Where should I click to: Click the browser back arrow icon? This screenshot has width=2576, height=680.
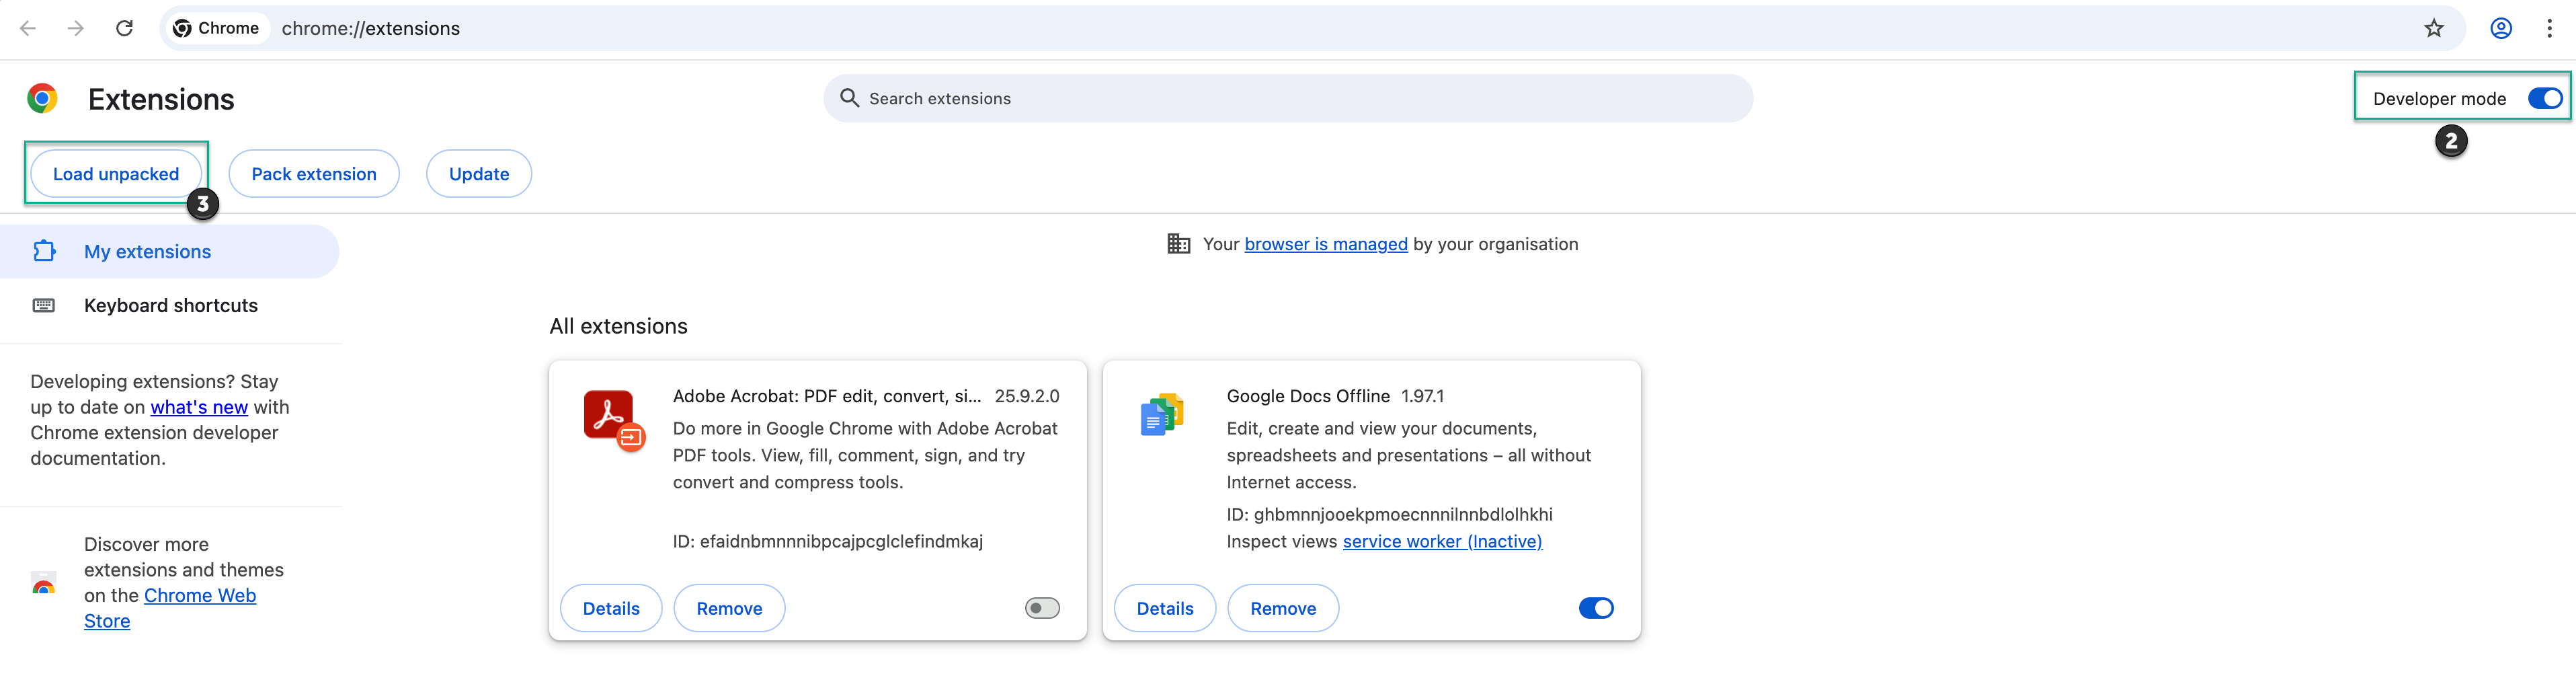(28, 28)
